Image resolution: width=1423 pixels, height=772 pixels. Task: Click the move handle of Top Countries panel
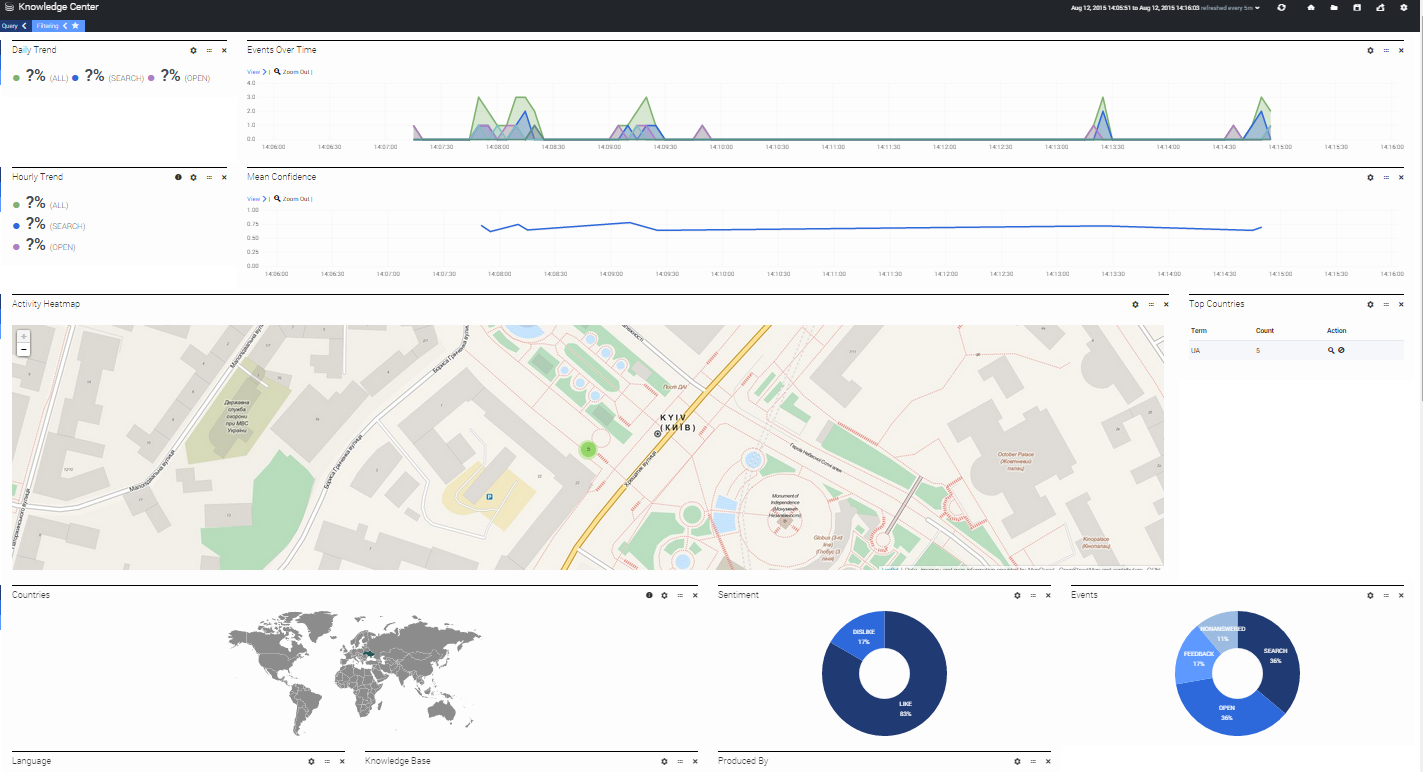pyautogui.click(x=1386, y=304)
